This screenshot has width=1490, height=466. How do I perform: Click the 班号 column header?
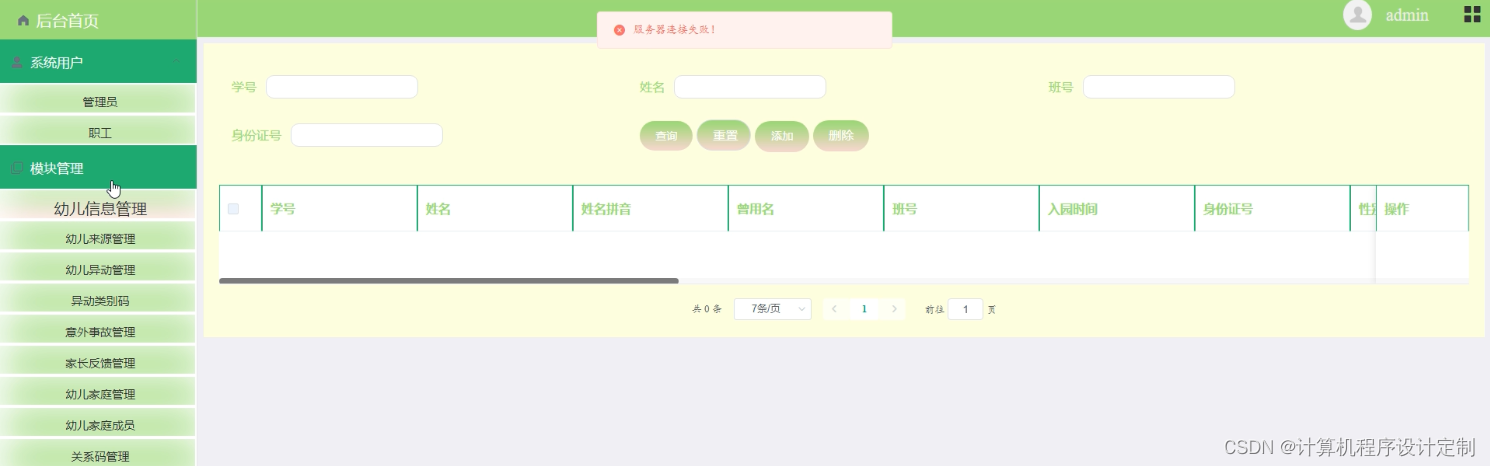point(961,209)
